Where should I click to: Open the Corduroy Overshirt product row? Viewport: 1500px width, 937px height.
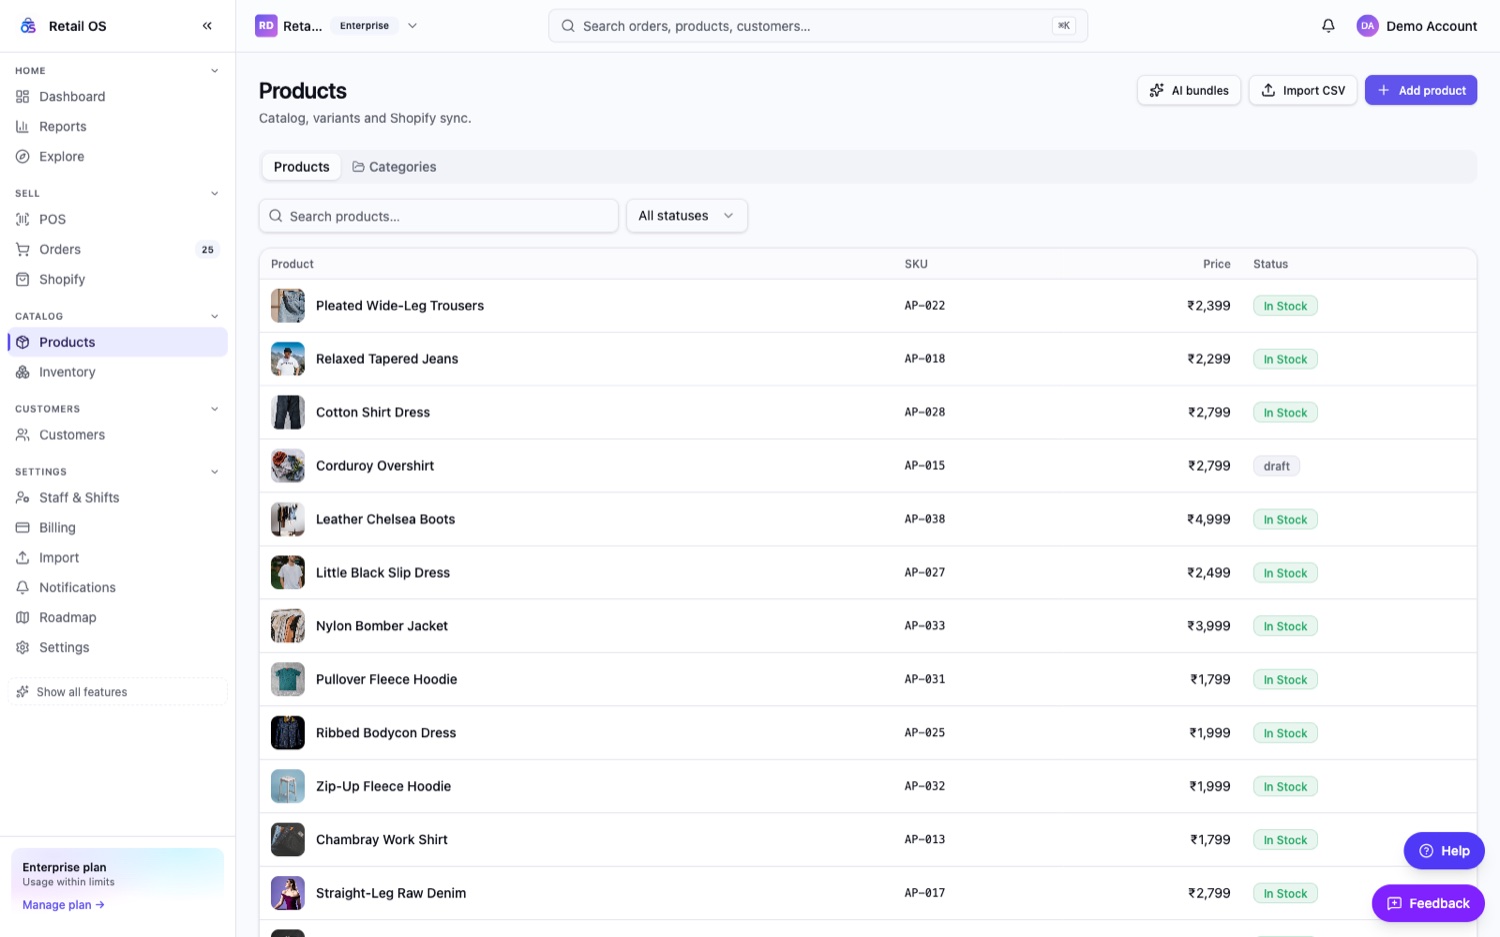tap(868, 466)
